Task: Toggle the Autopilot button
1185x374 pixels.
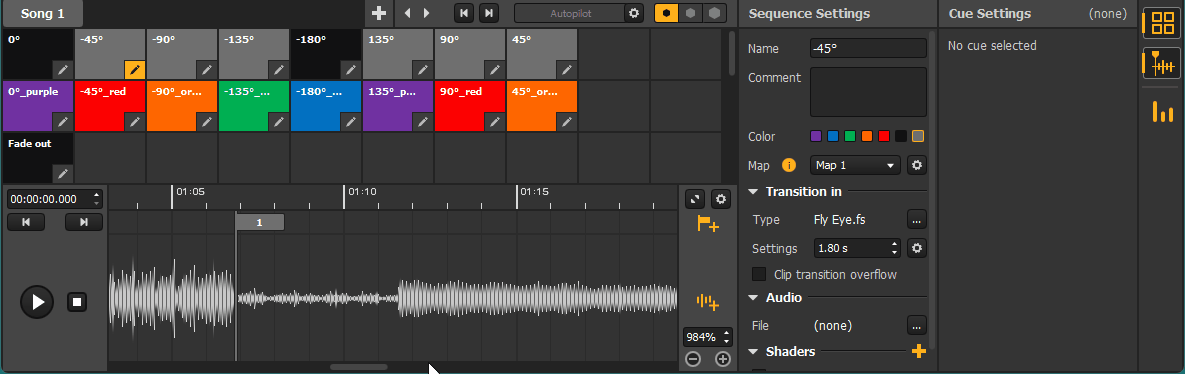Action: pyautogui.click(x=570, y=13)
